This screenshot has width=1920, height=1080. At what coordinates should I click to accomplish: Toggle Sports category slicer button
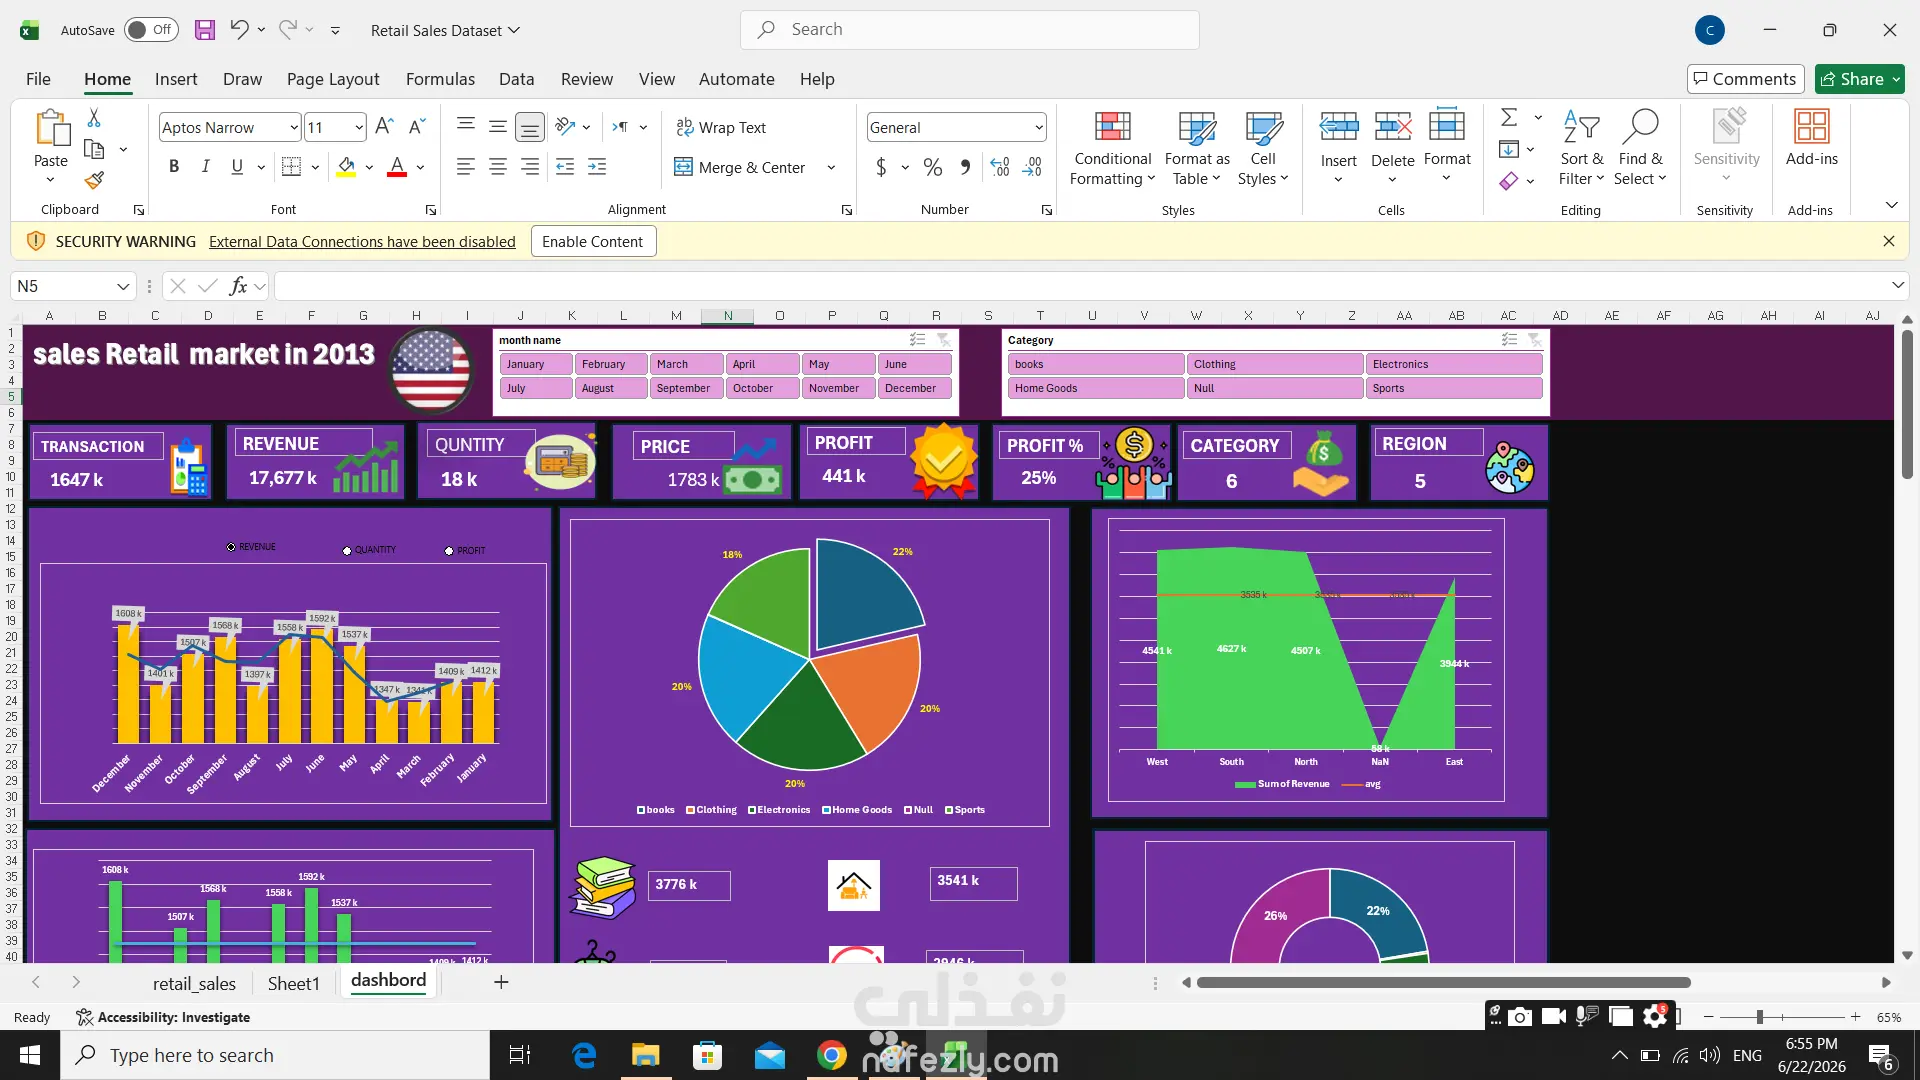1454,388
